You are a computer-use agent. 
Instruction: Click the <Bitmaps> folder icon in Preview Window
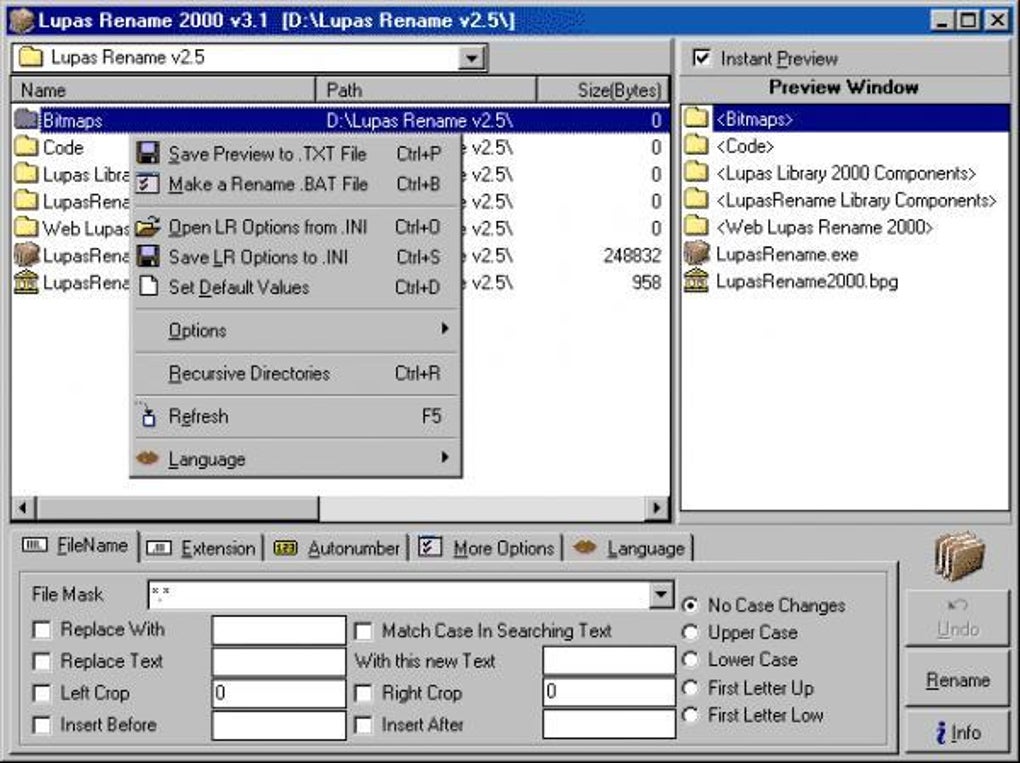pyautogui.click(x=696, y=118)
